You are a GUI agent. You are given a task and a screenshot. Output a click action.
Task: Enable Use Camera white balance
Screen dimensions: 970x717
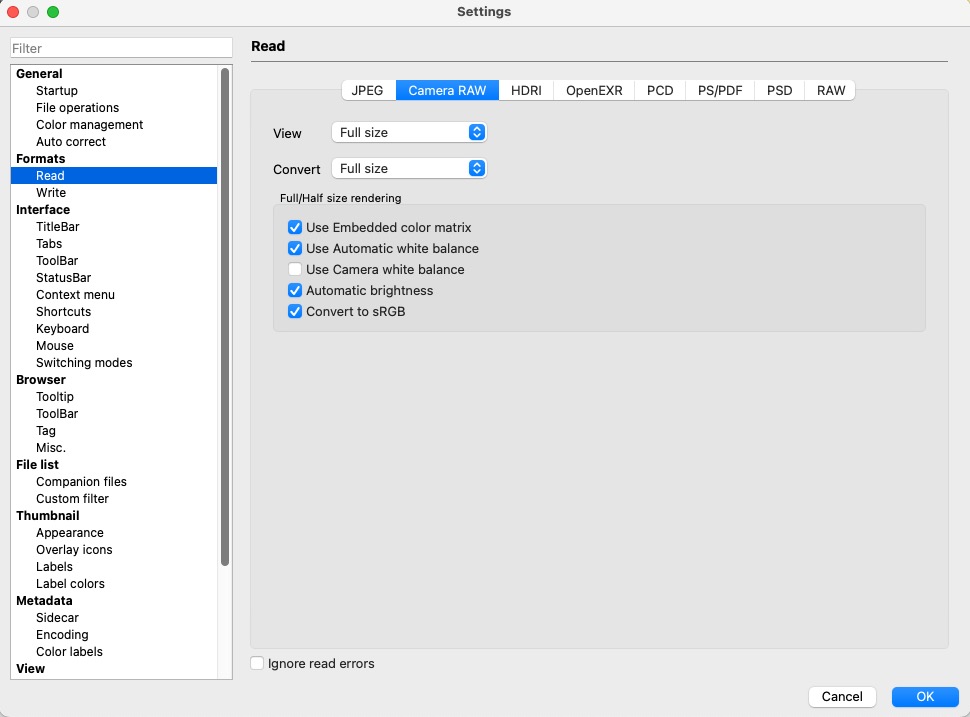pyautogui.click(x=294, y=269)
